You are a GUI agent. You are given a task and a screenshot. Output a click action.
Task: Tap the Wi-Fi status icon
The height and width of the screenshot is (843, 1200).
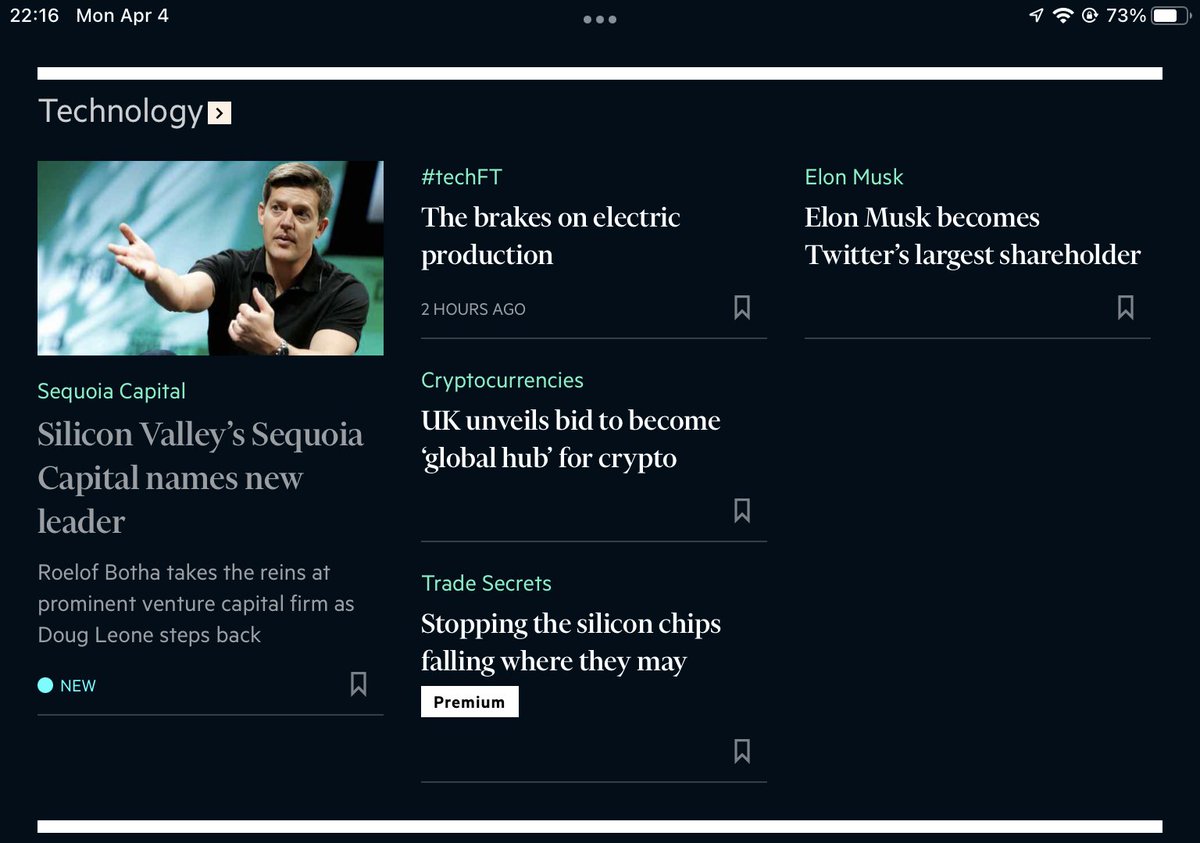(1063, 16)
